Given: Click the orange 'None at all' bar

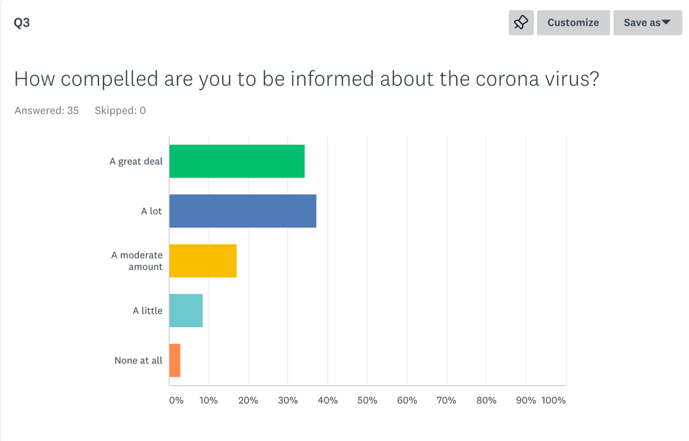Looking at the screenshot, I should (175, 360).
